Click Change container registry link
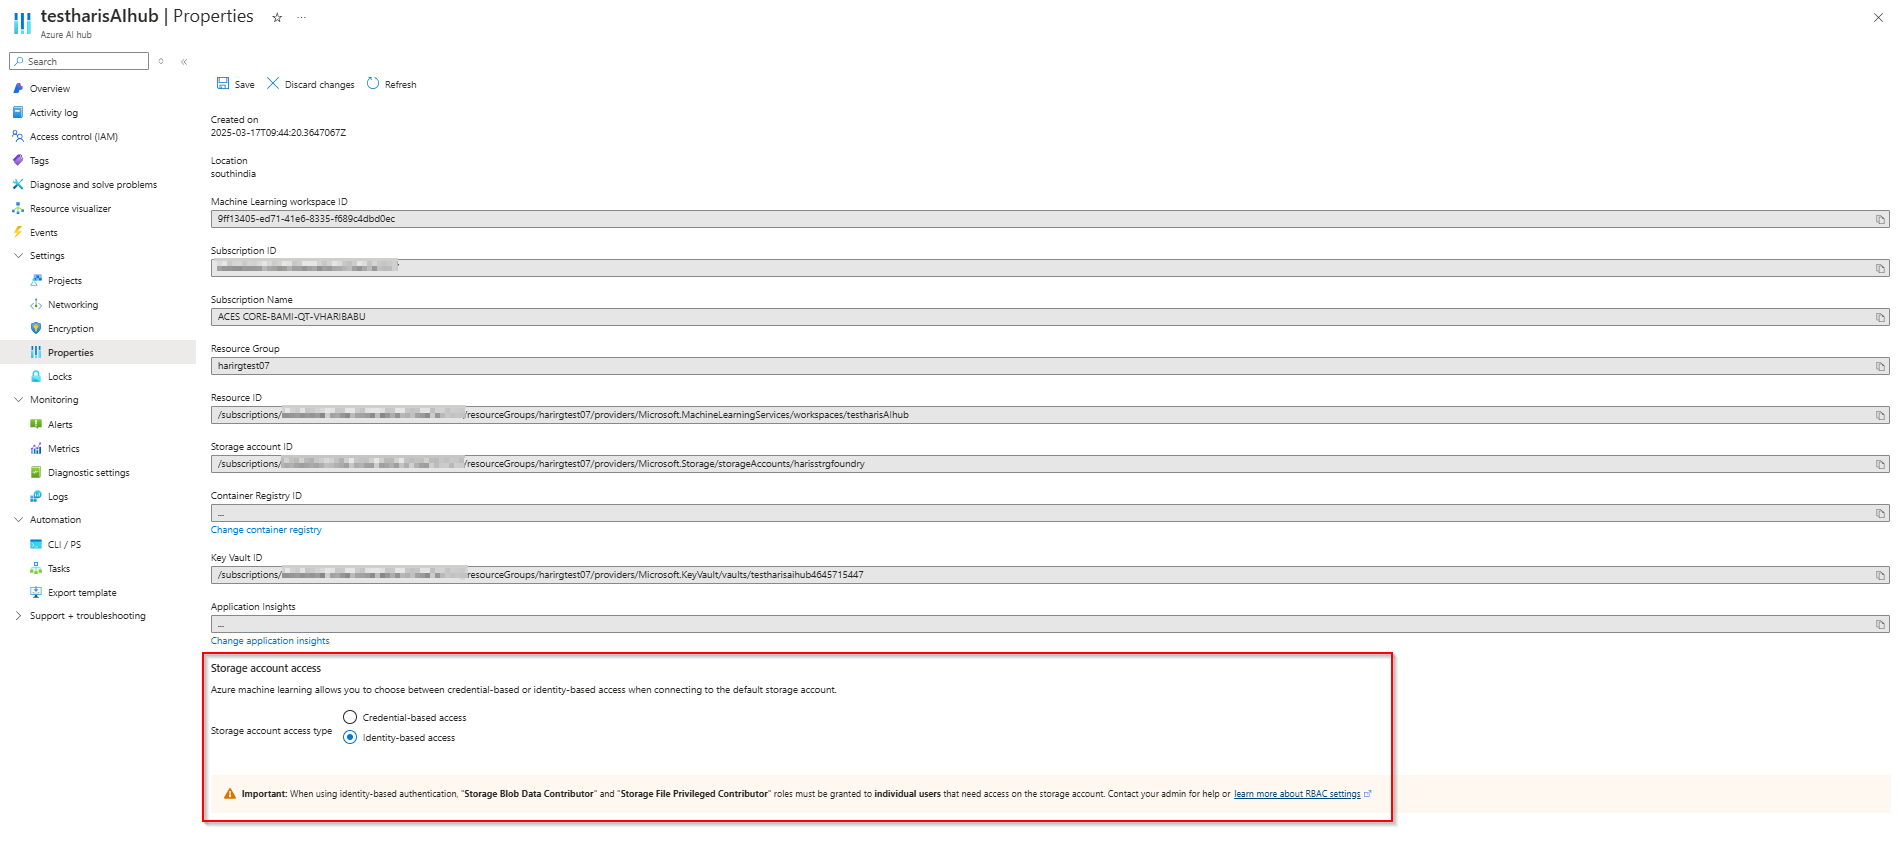Image resolution: width=1900 pixels, height=842 pixels. (266, 530)
